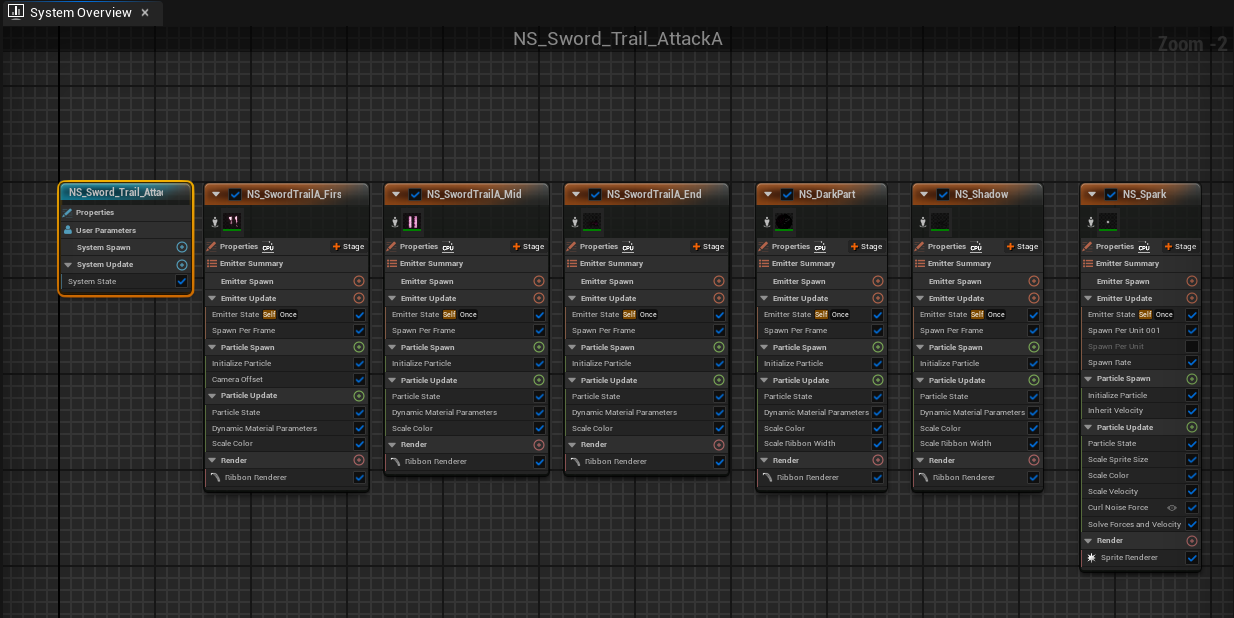1234x618 pixels.
Task: Add renderer to NS_SwordTrailA_First Render section
Action: pyautogui.click(x=359, y=461)
